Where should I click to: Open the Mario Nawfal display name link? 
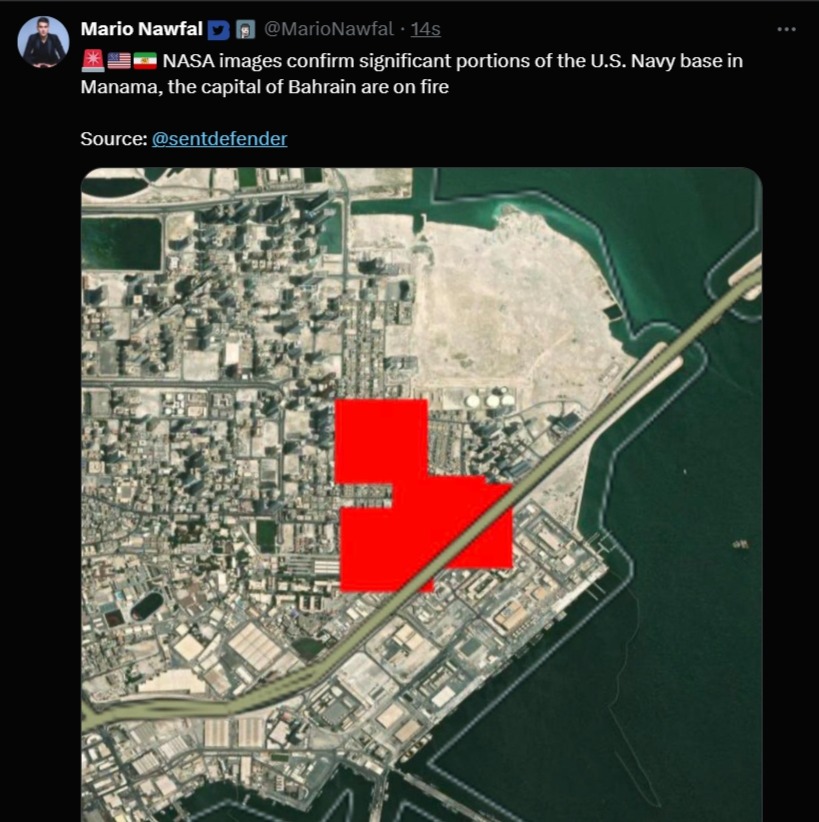pos(142,29)
